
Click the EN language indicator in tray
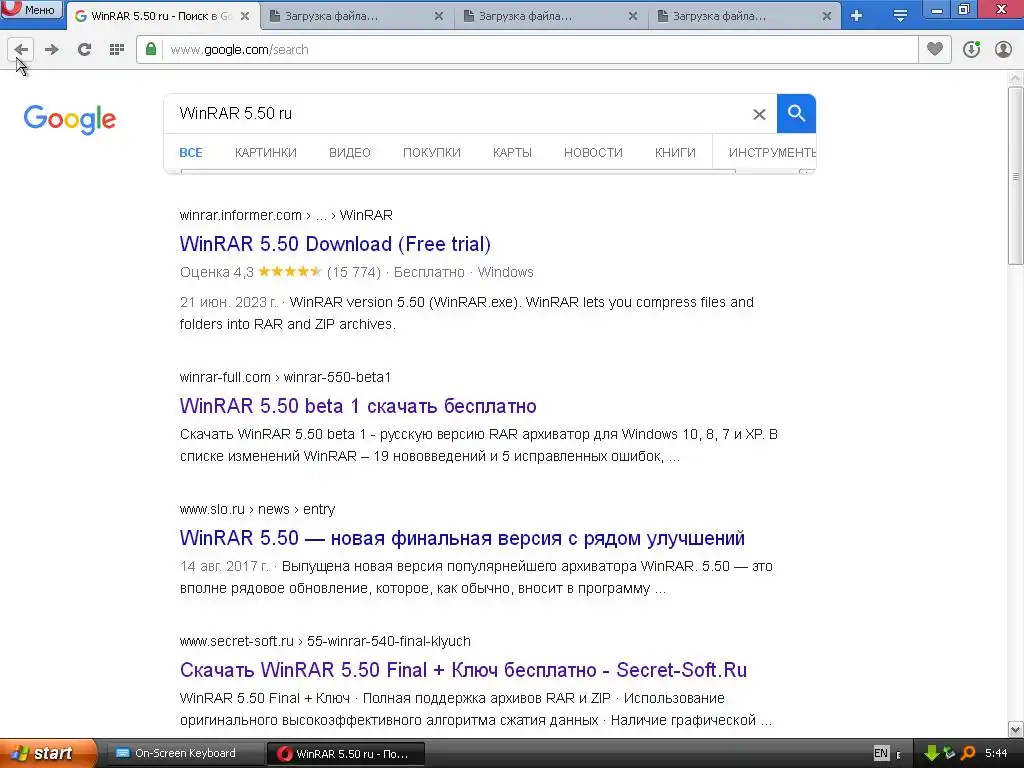tap(881, 754)
